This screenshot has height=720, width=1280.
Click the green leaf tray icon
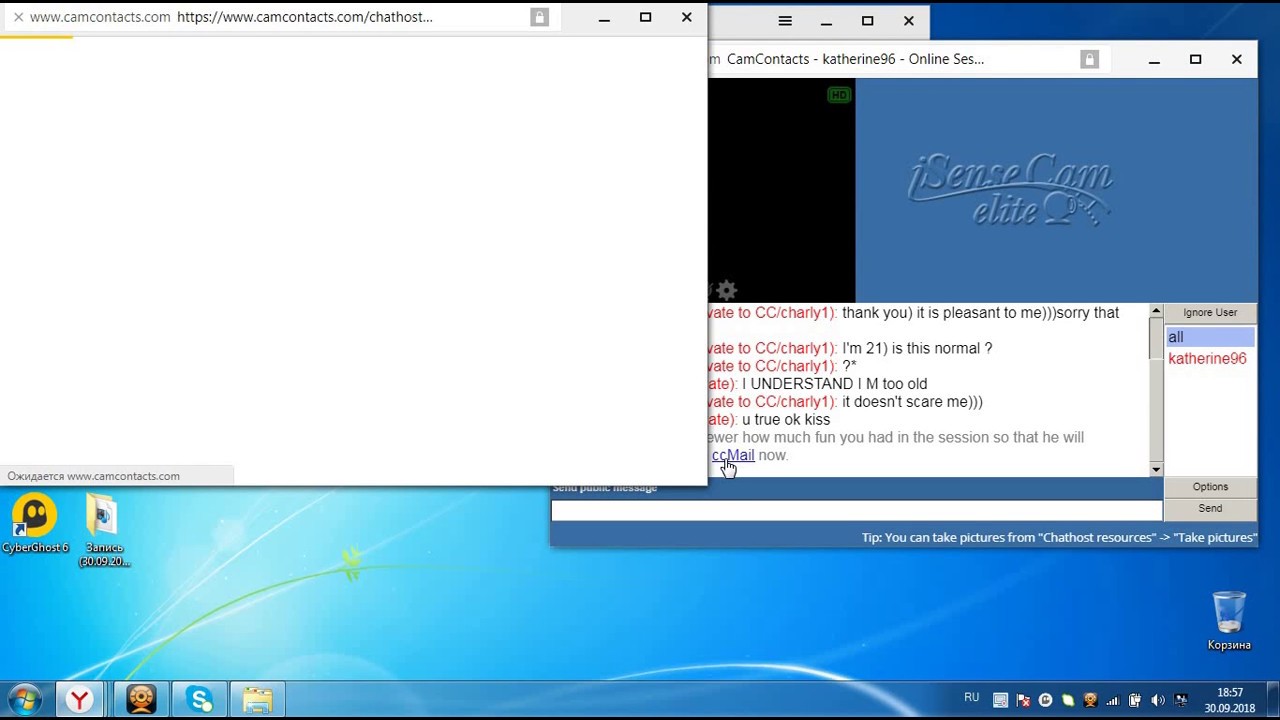(x=1068, y=700)
